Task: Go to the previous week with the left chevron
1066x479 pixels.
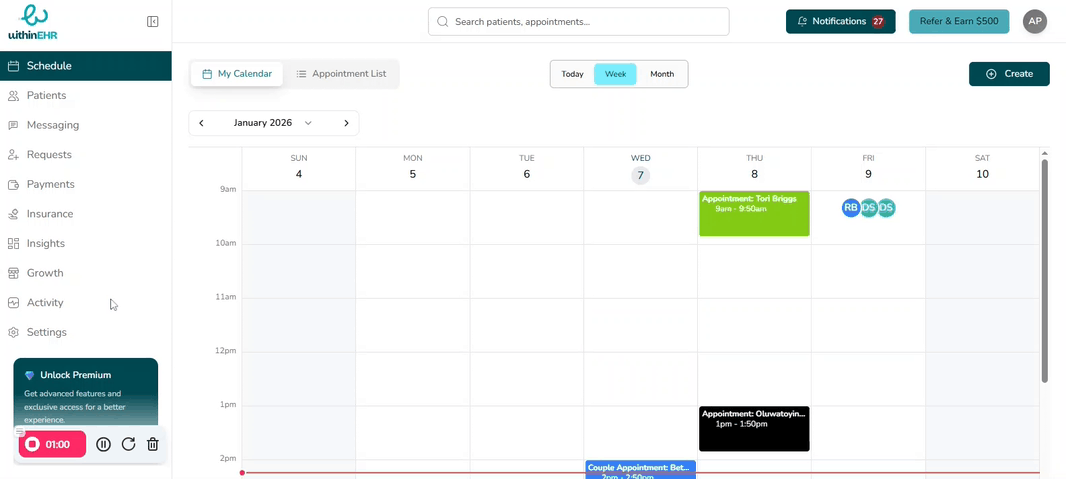Action: [x=202, y=123]
